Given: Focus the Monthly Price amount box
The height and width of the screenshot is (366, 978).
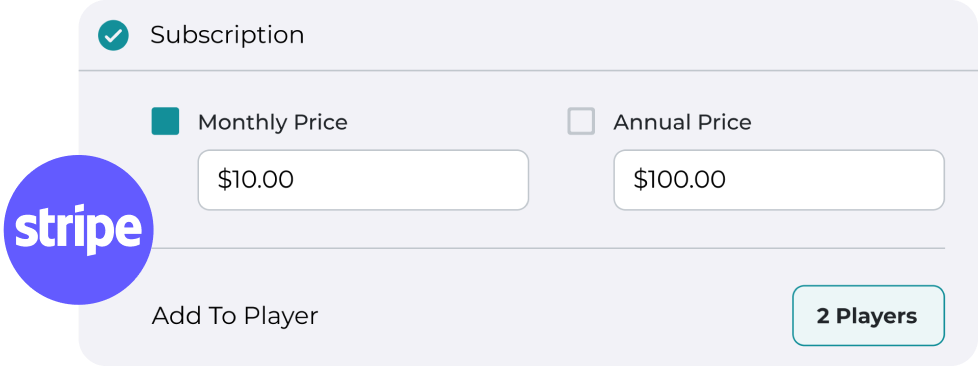Looking at the screenshot, I should 363,180.
